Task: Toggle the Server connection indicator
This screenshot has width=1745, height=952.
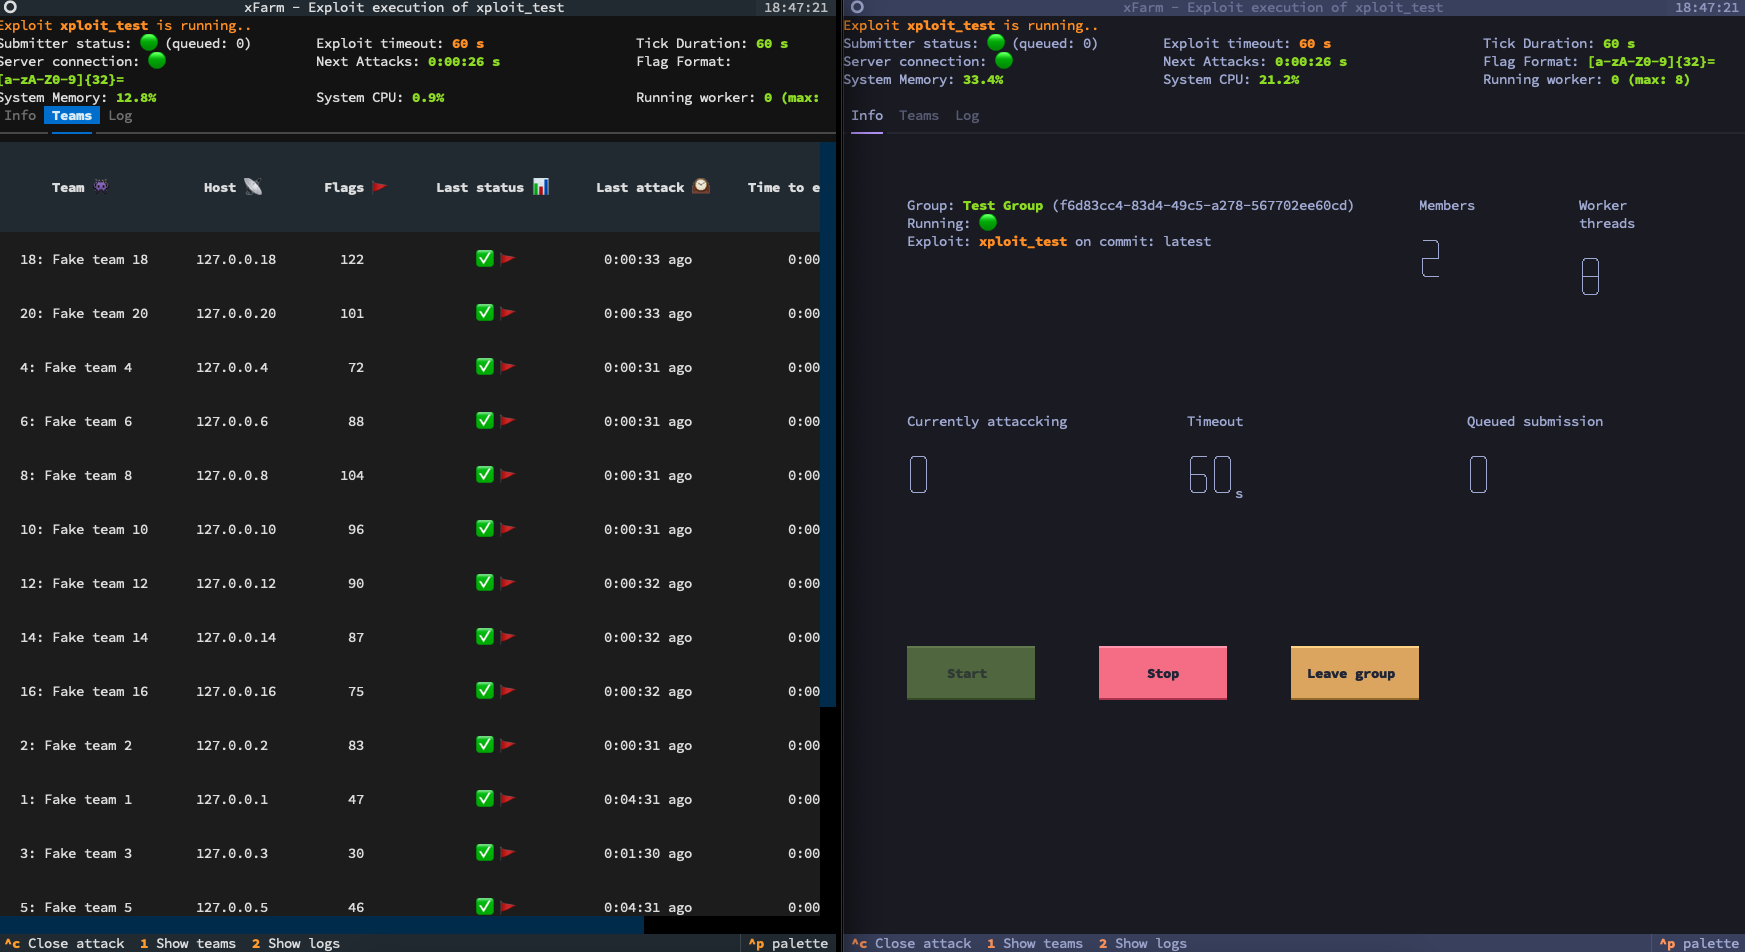Action: [155, 60]
